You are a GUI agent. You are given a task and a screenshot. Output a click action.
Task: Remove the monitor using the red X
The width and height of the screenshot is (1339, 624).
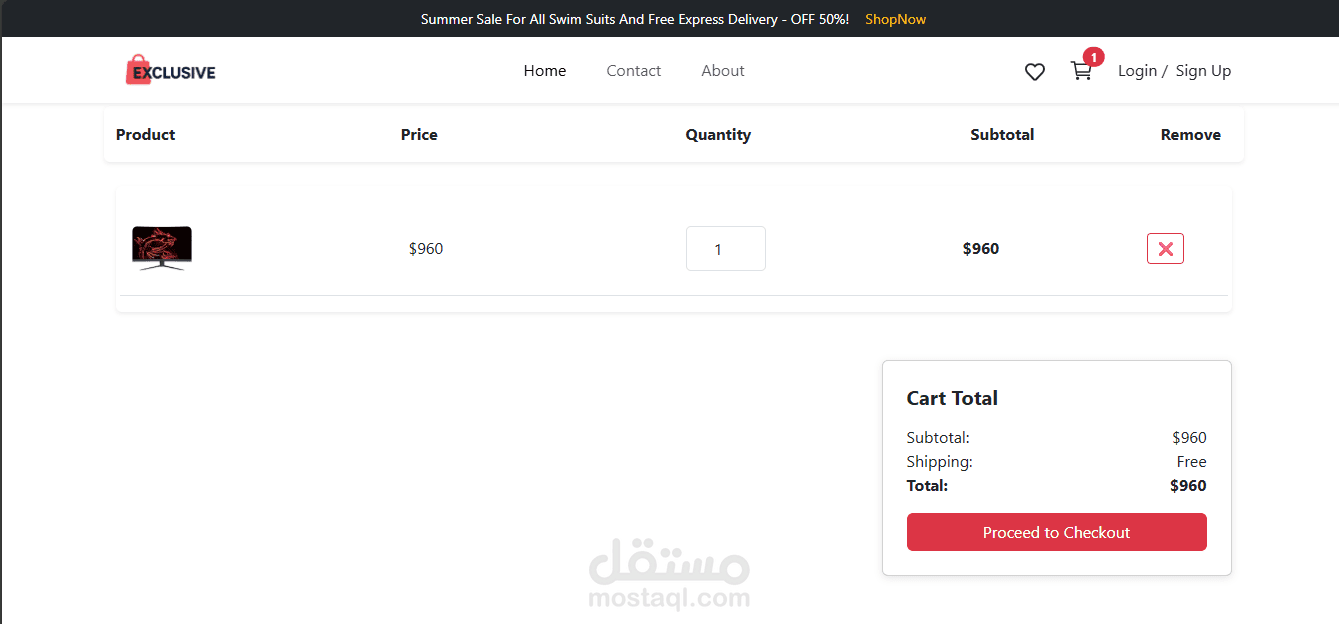tap(1165, 249)
